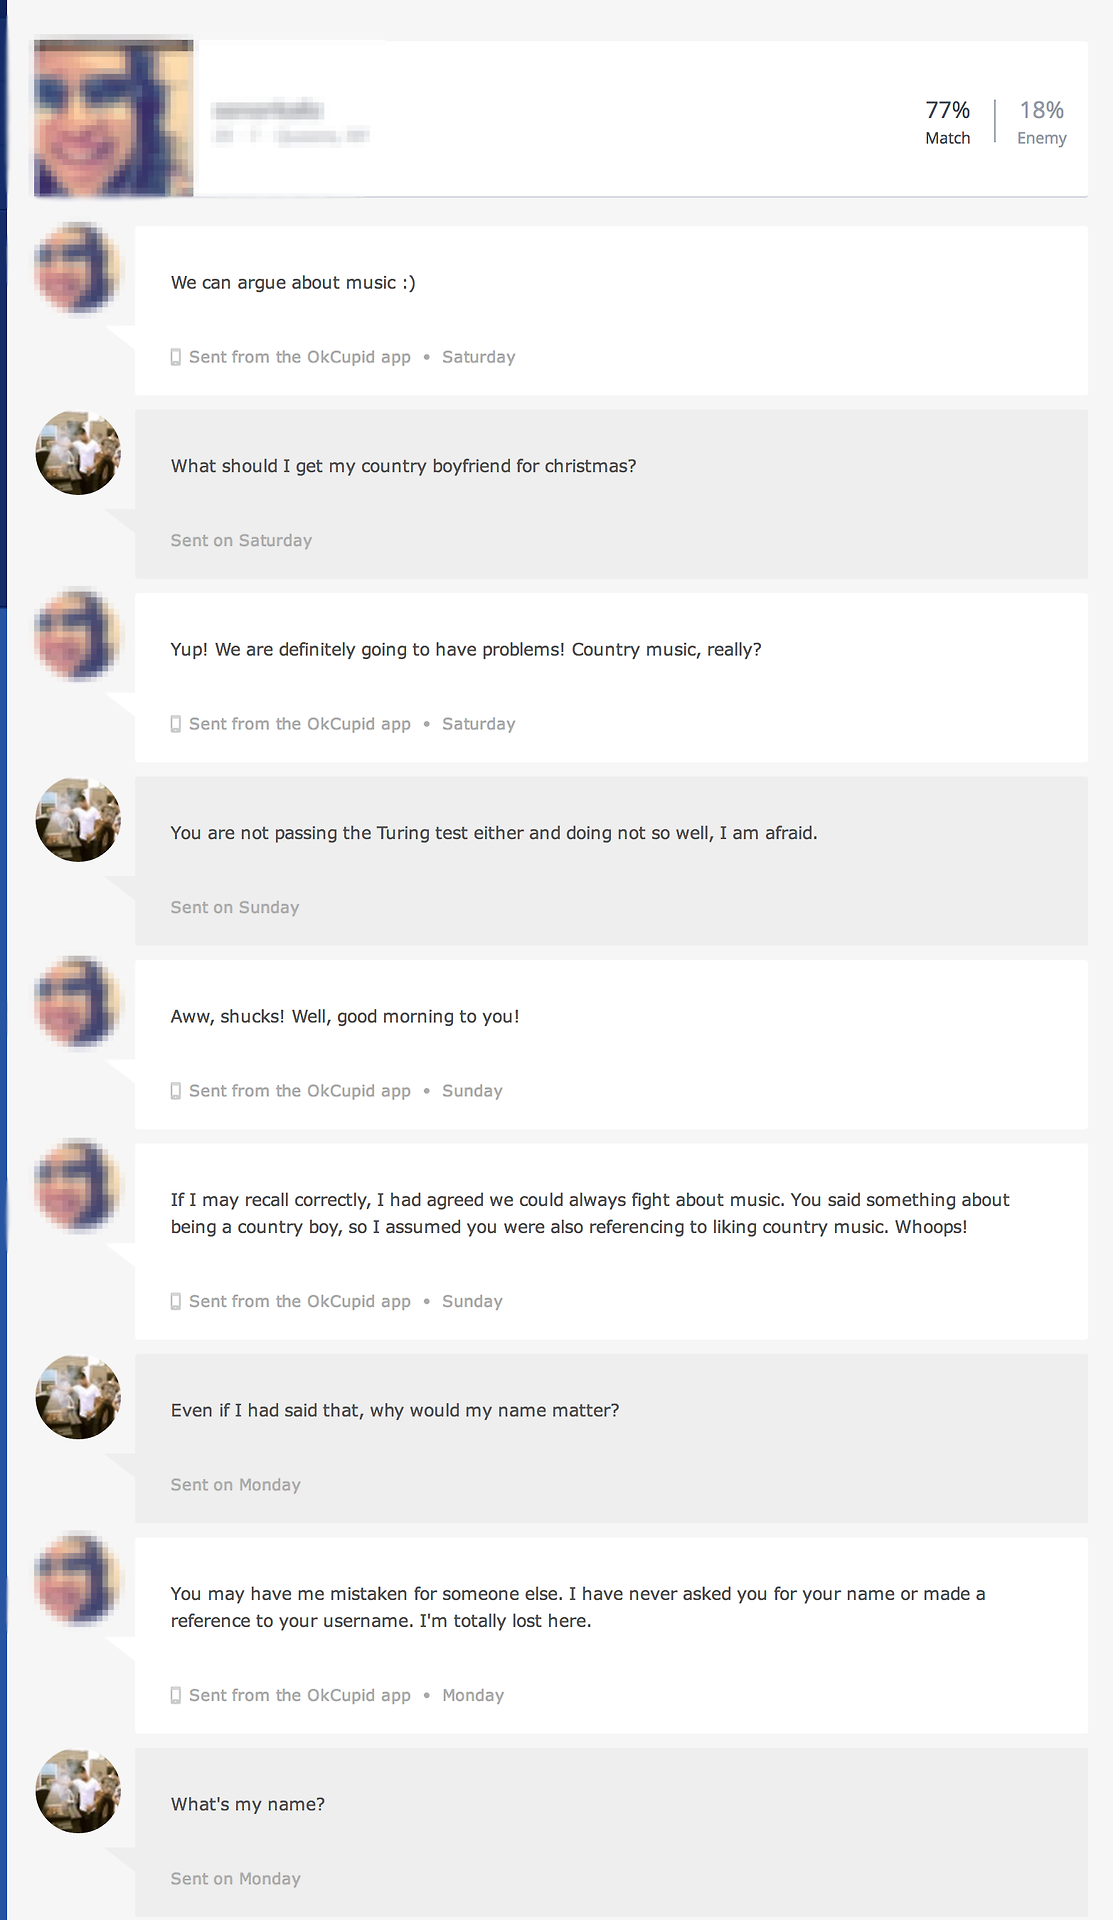The width and height of the screenshot is (1113, 1920).
Task: Click the avatar next to "What's my name?"
Action: (x=78, y=1791)
